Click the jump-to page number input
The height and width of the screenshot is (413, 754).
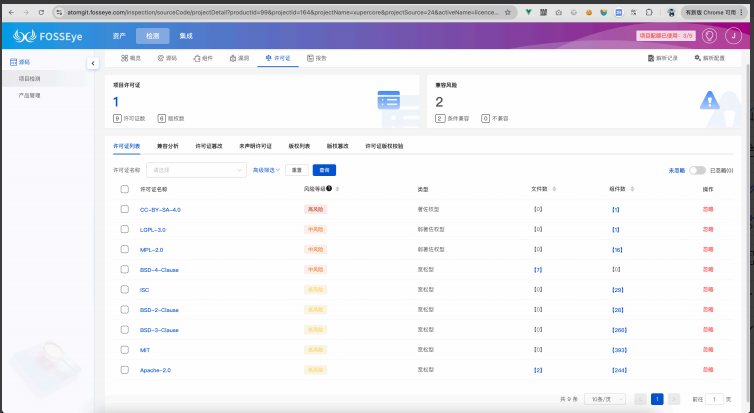714,399
